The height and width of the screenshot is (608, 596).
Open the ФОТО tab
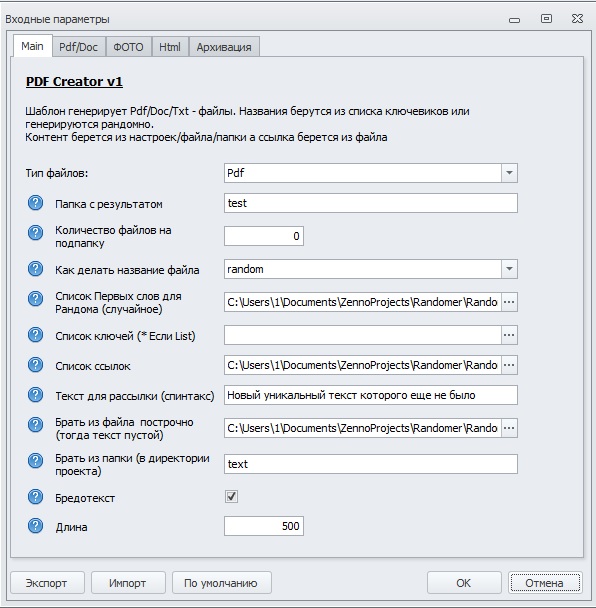128,47
